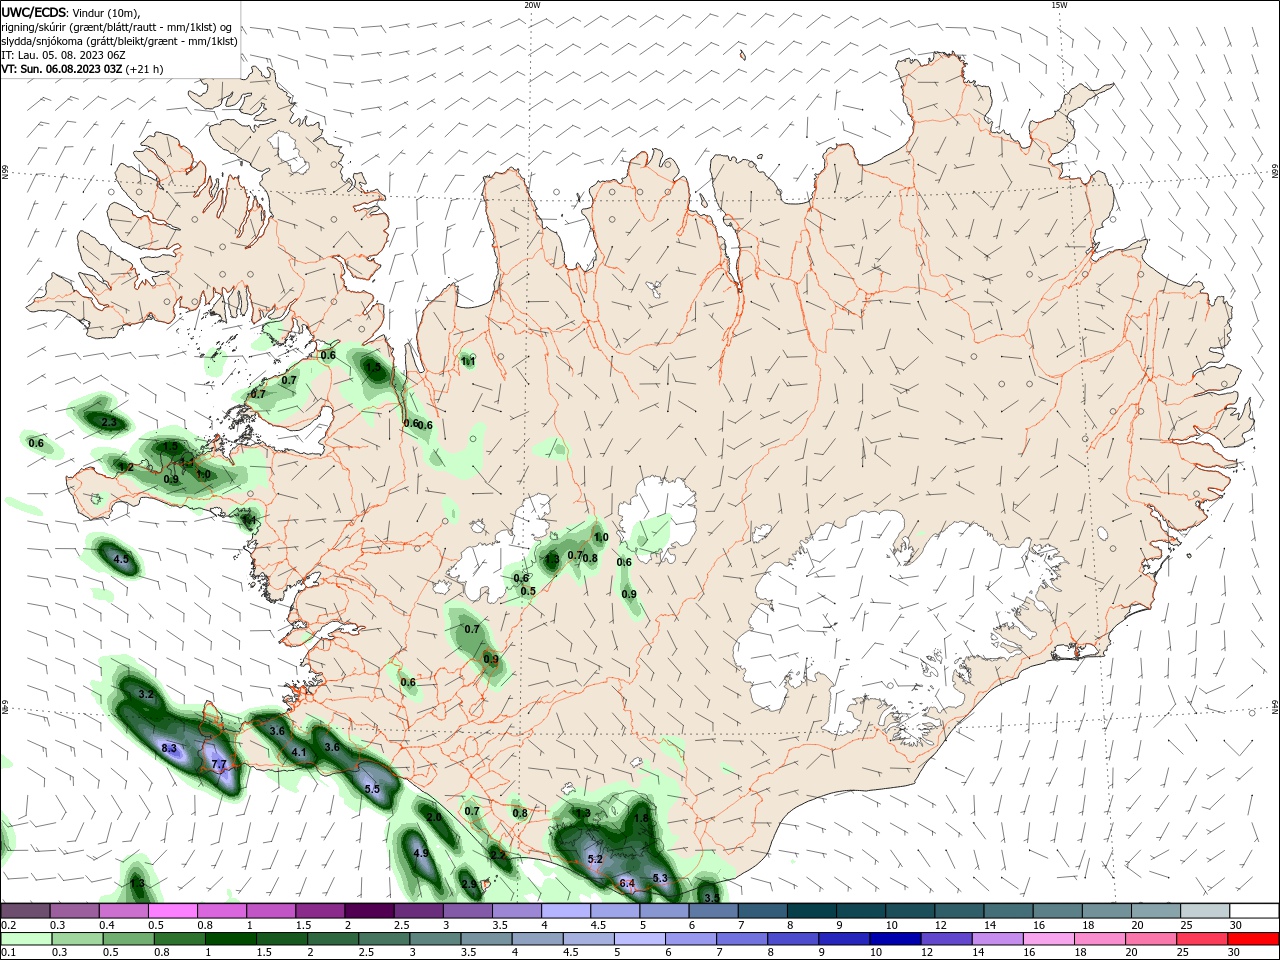This screenshot has height=960, width=1280.
Task: Pick the crimson swatch labeled 25 in rain legend
Action: coord(1201,940)
